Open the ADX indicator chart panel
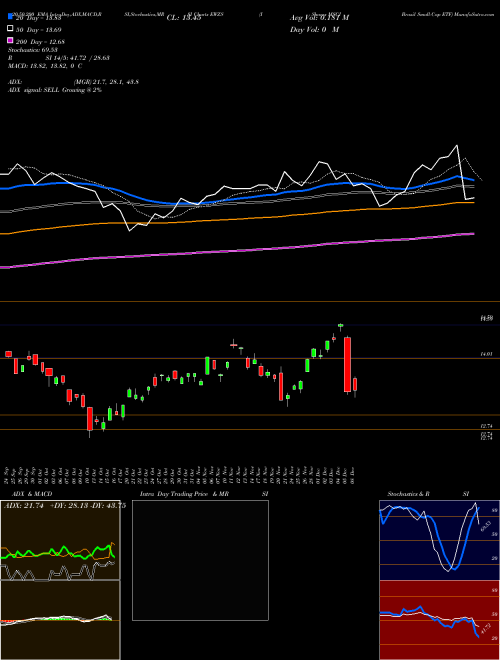This screenshot has width=500, height=660. click(60, 540)
